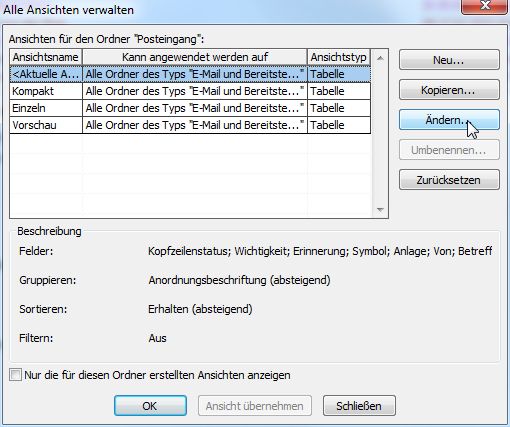
Task: Click the Ansichtstyp column header
Action: tap(339, 57)
